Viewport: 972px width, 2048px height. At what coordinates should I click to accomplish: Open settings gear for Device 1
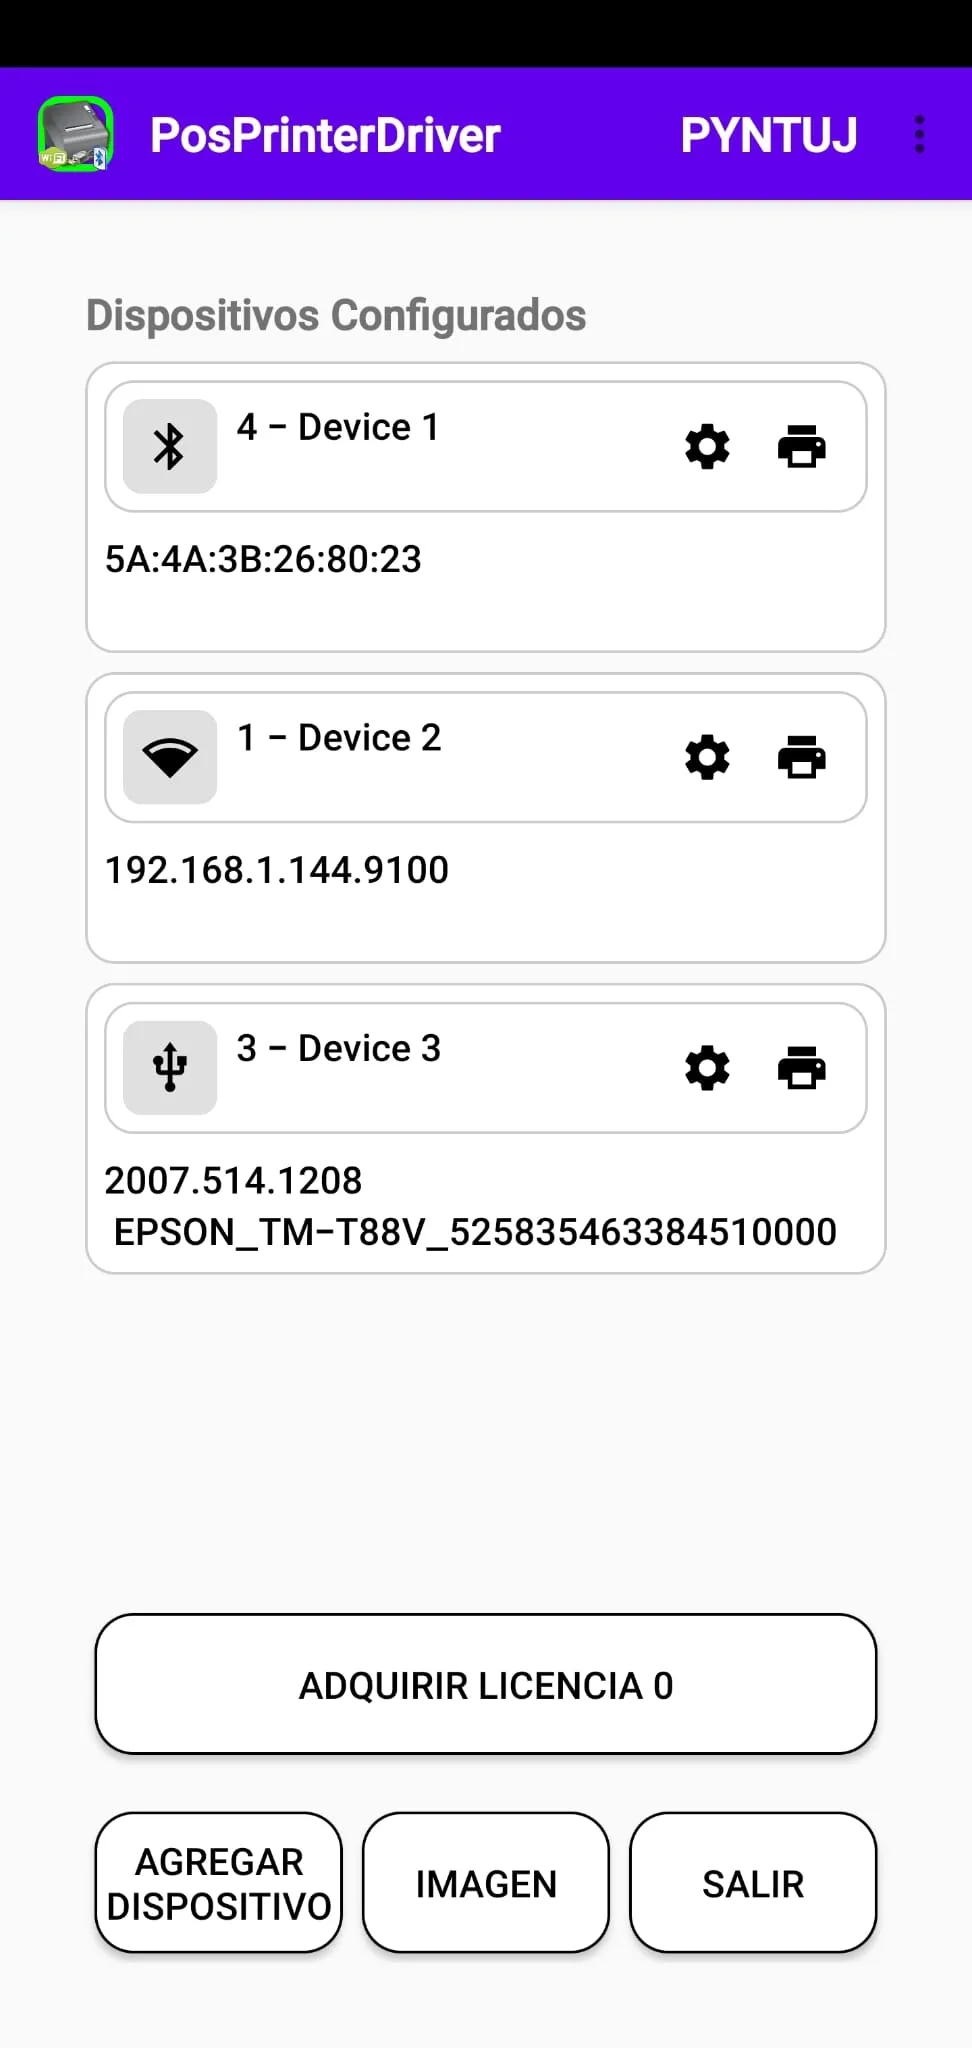coord(707,446)
